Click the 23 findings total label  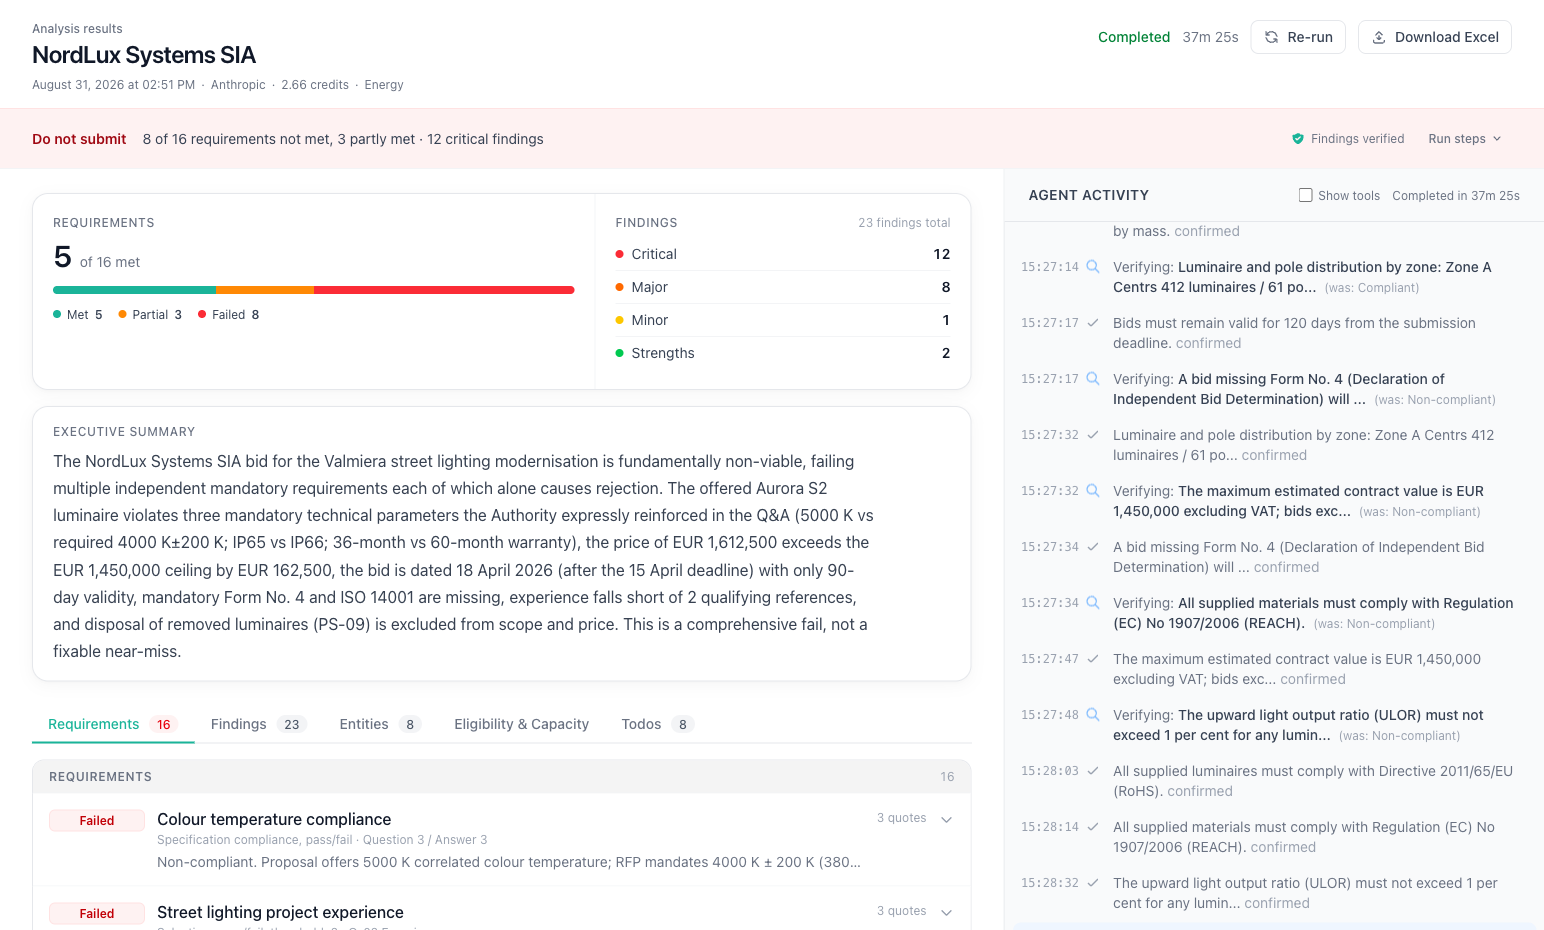904,223
